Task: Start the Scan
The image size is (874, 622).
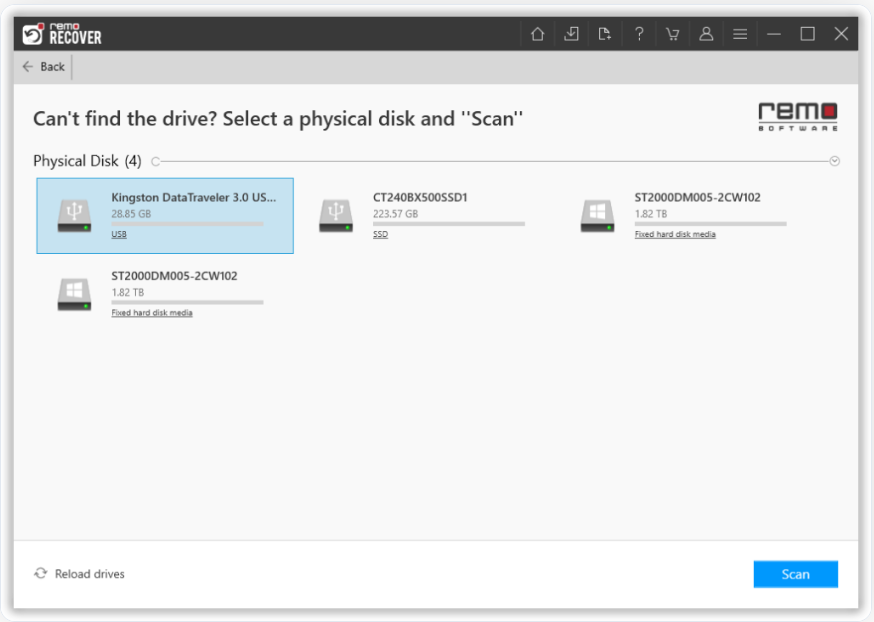Action: [795, 574]
